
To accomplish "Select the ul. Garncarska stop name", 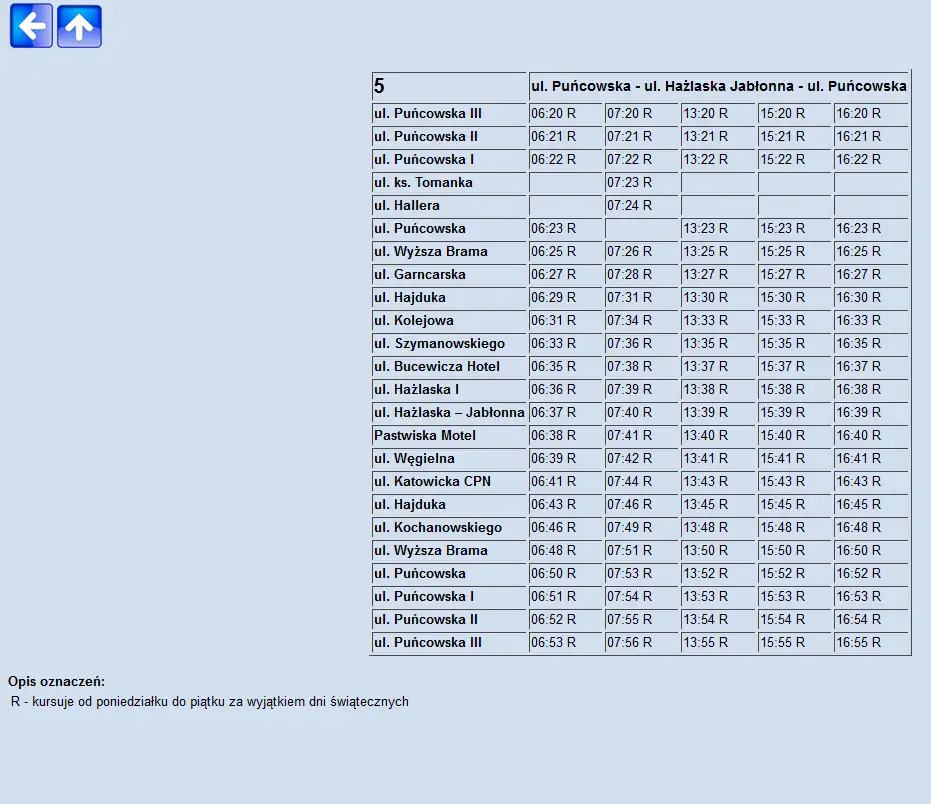I will [x=420, y=275].
